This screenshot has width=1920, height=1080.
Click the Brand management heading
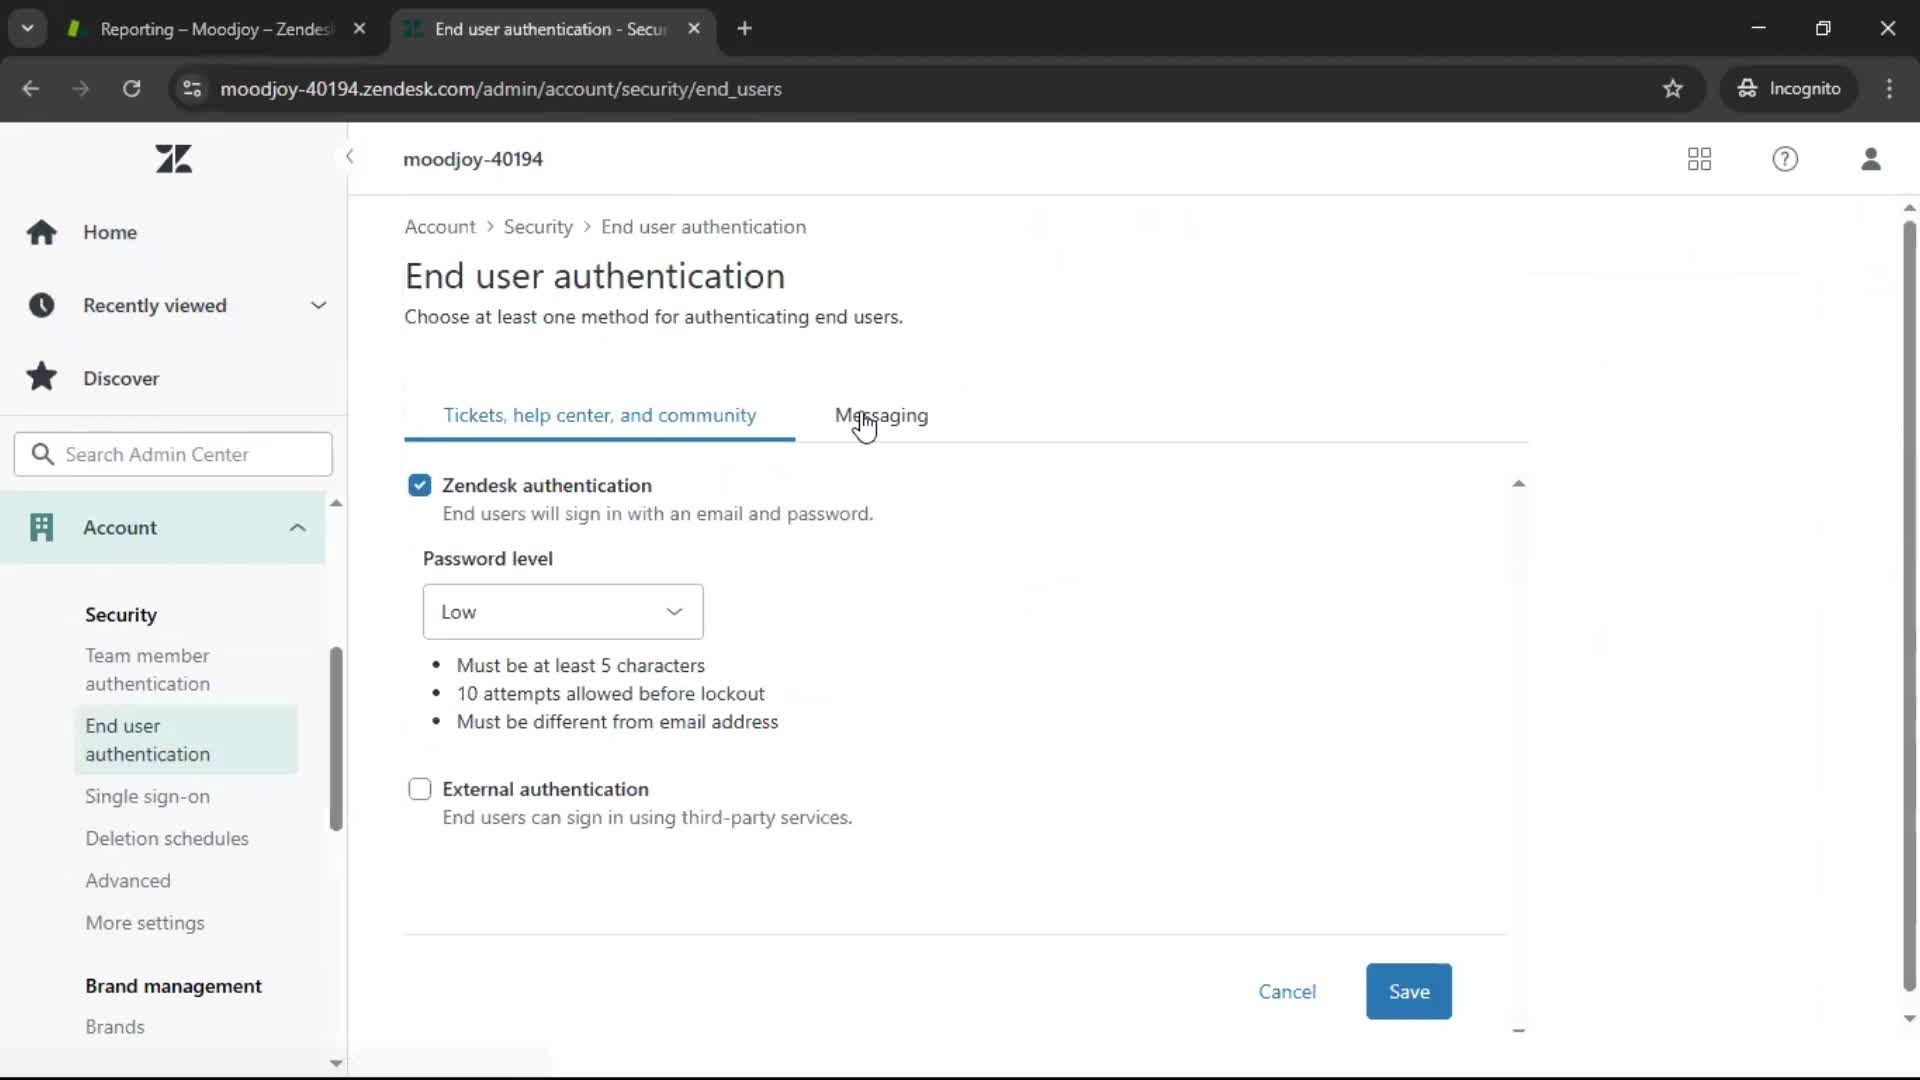point(173,985)
